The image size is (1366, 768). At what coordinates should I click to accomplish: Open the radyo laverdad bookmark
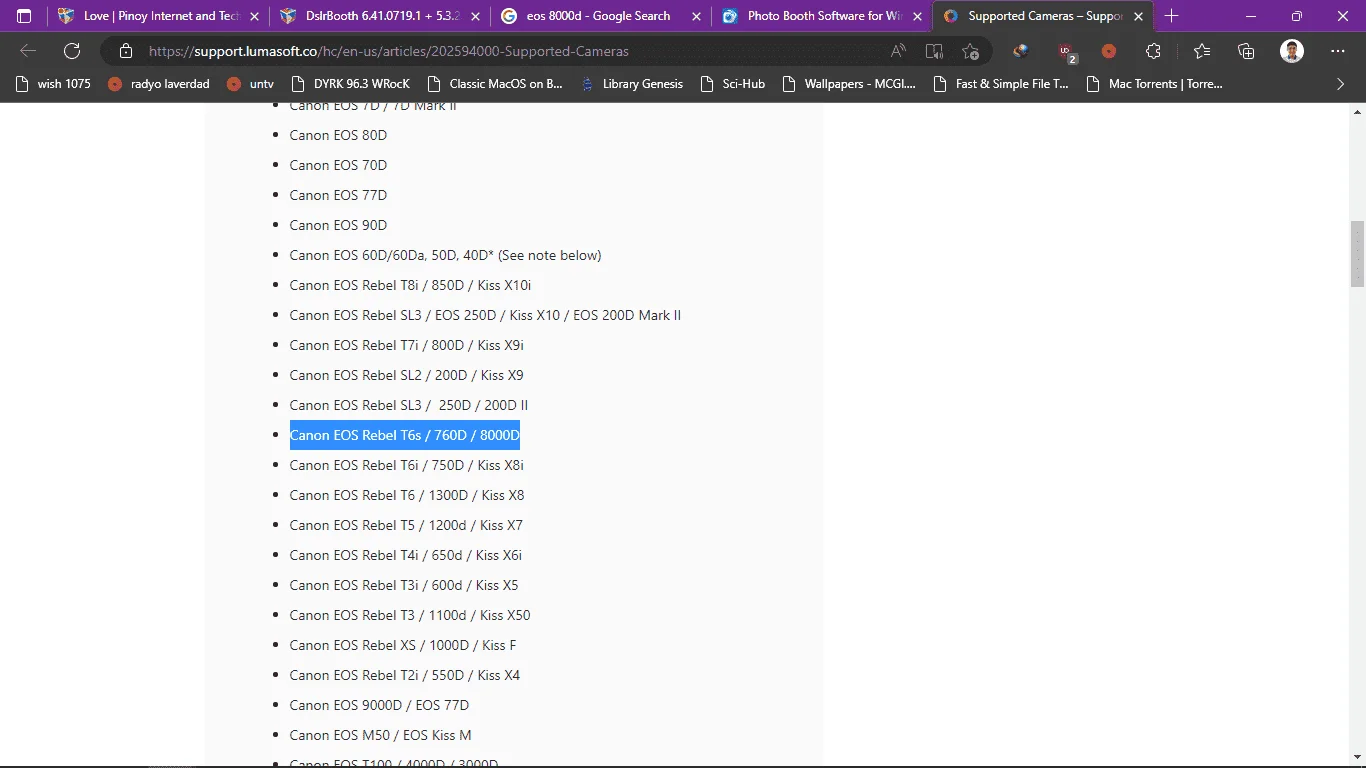point(159,84)
